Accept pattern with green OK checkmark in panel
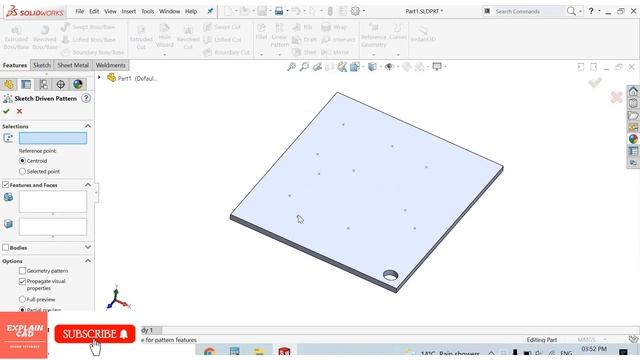Screen dimensions: 640x360 (x=6, y=111)
